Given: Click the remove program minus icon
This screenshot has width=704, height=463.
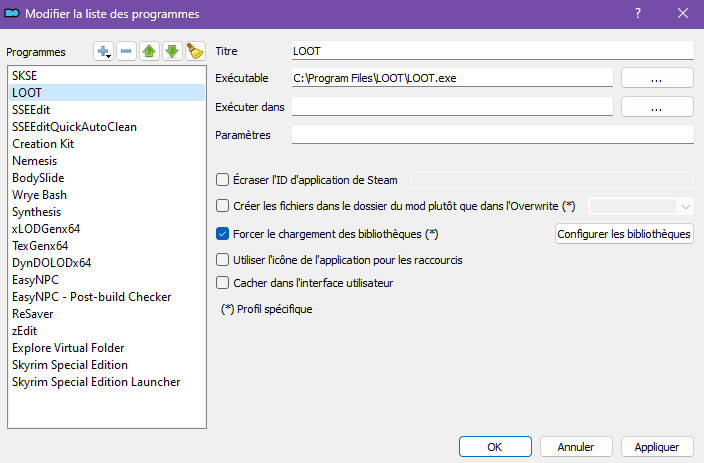Looking at the screenshot, I should (x=126, y=51).
